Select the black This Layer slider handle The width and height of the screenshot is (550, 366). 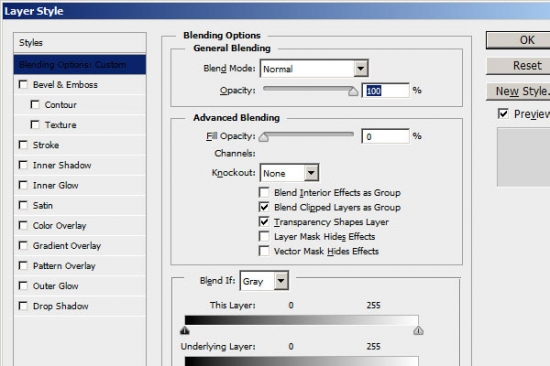click(x=185, y=331)
